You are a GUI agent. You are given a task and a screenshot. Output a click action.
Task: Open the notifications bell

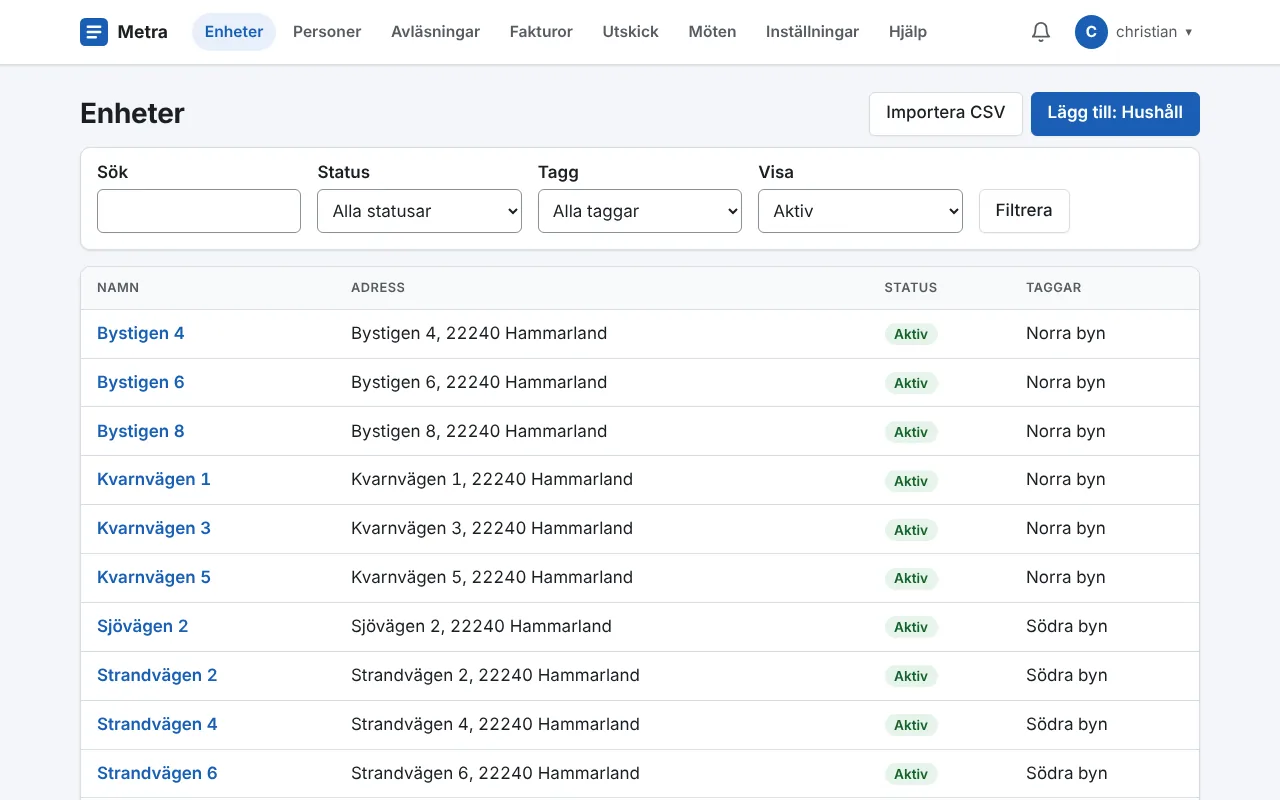[1041, 32]
